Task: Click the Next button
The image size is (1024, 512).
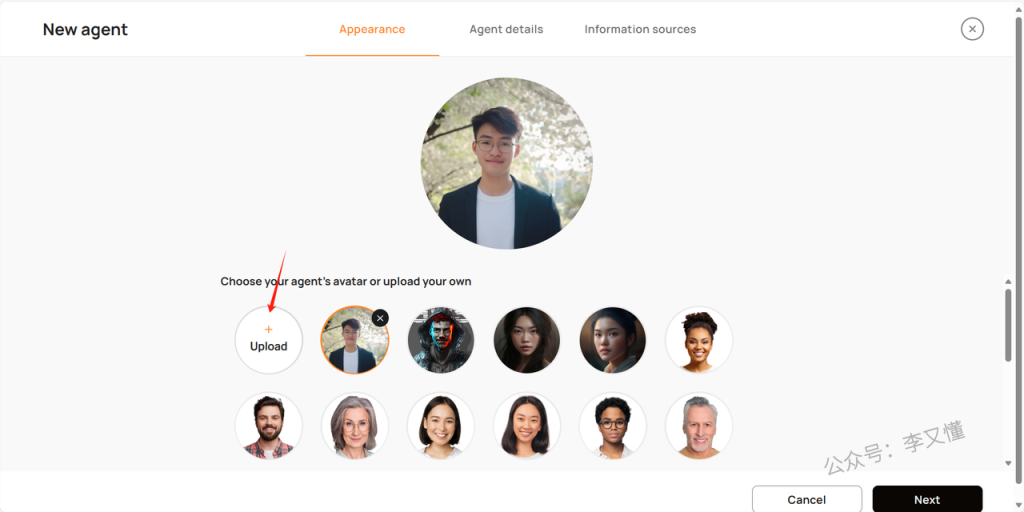Action: click(927, 499)
